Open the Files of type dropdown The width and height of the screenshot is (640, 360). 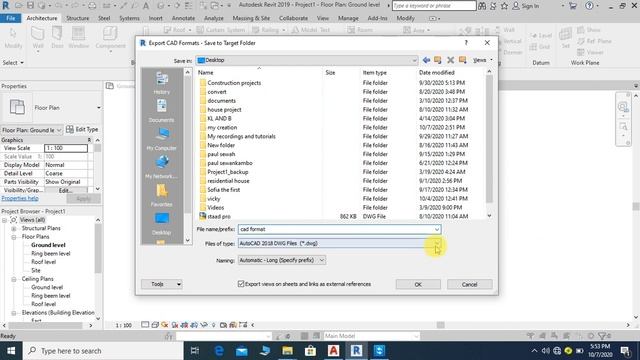437,243
